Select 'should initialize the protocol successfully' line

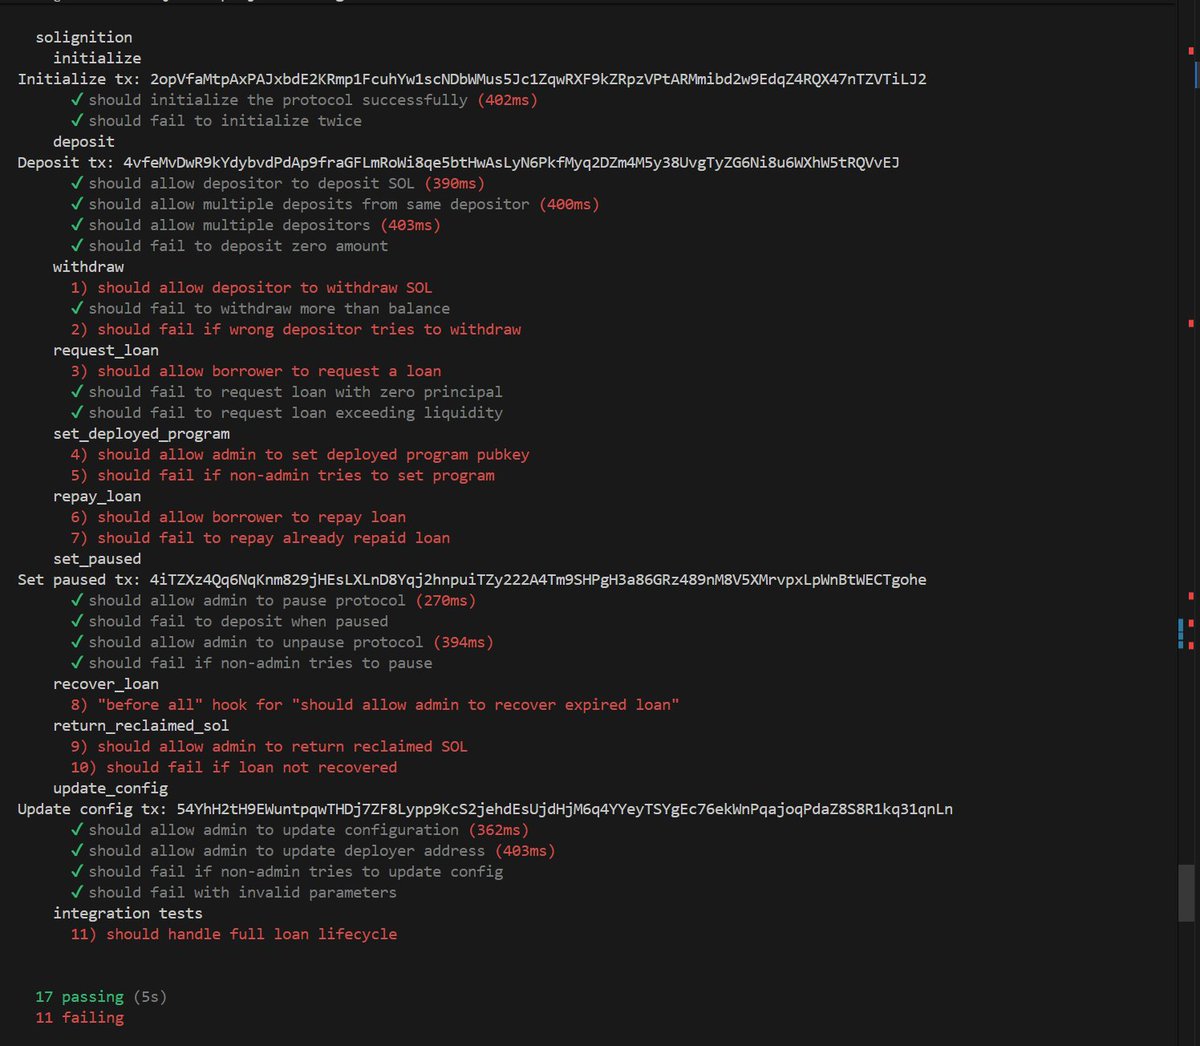pos(305,100)
